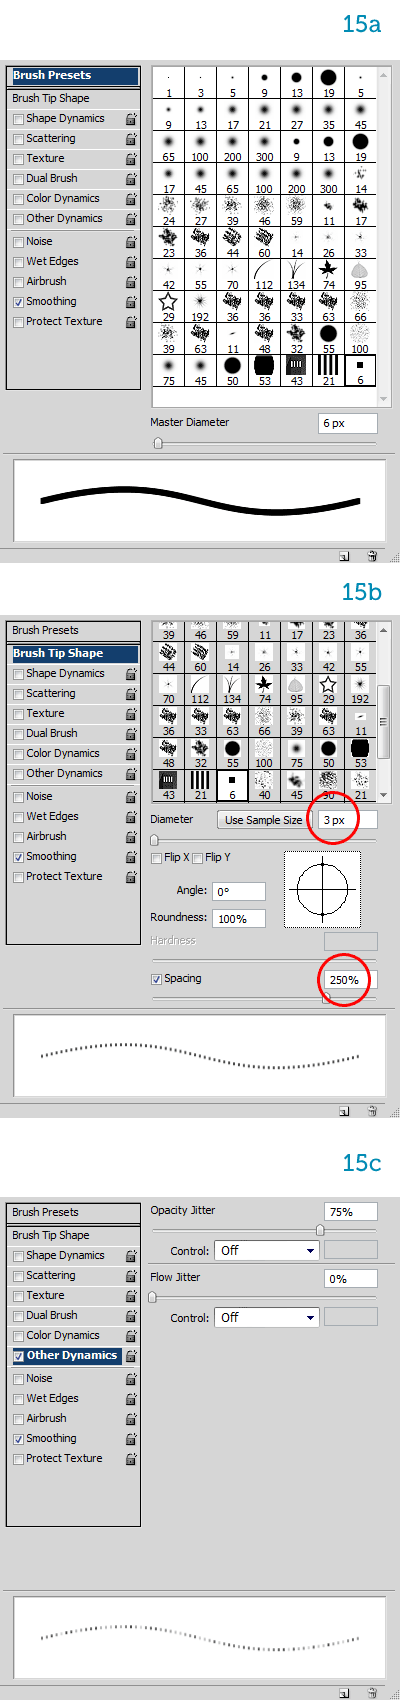Click the angle and roundness crosshair preview
Screen dimensions: 400x1700
[x=321, y=888]
